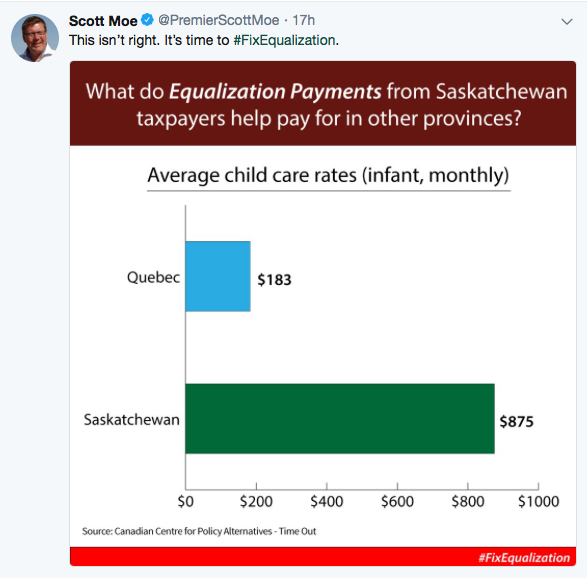
Task: Open the @PremierScottMoe handle link
Action: pyautogui.click(x=219, y=20)
